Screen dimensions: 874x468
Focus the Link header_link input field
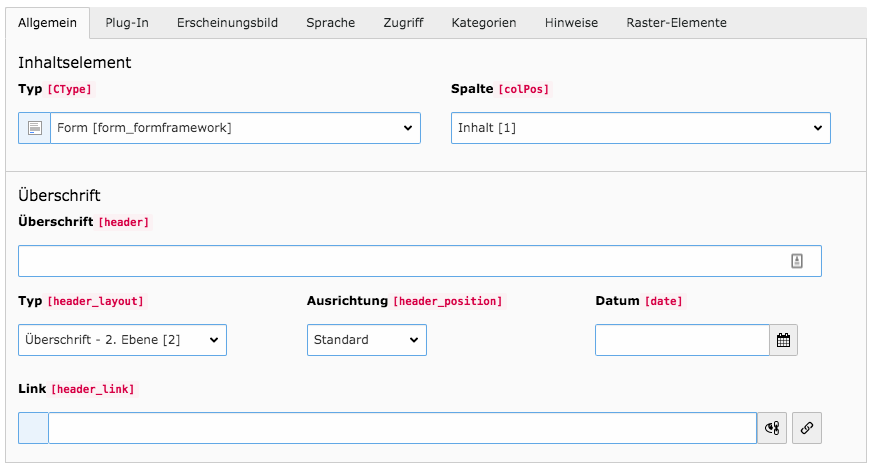402,428
